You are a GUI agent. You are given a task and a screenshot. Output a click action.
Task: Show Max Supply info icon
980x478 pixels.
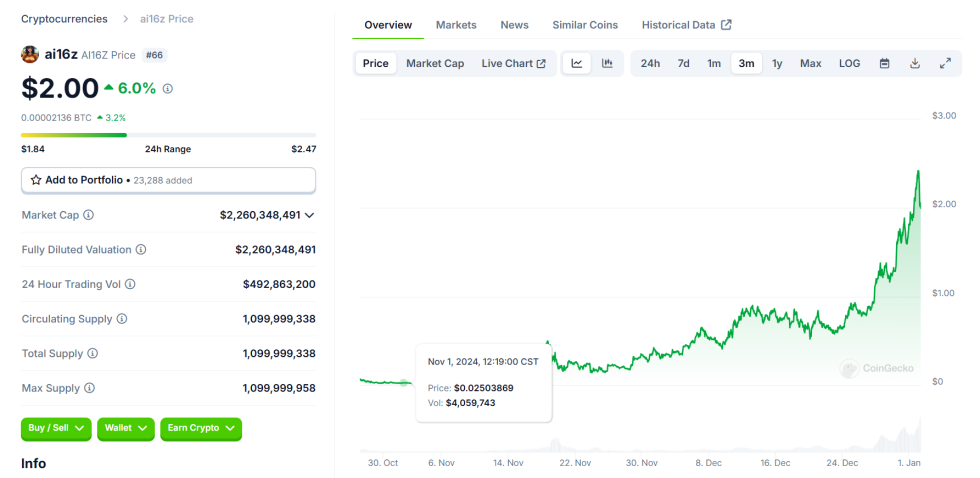point(89,388)
